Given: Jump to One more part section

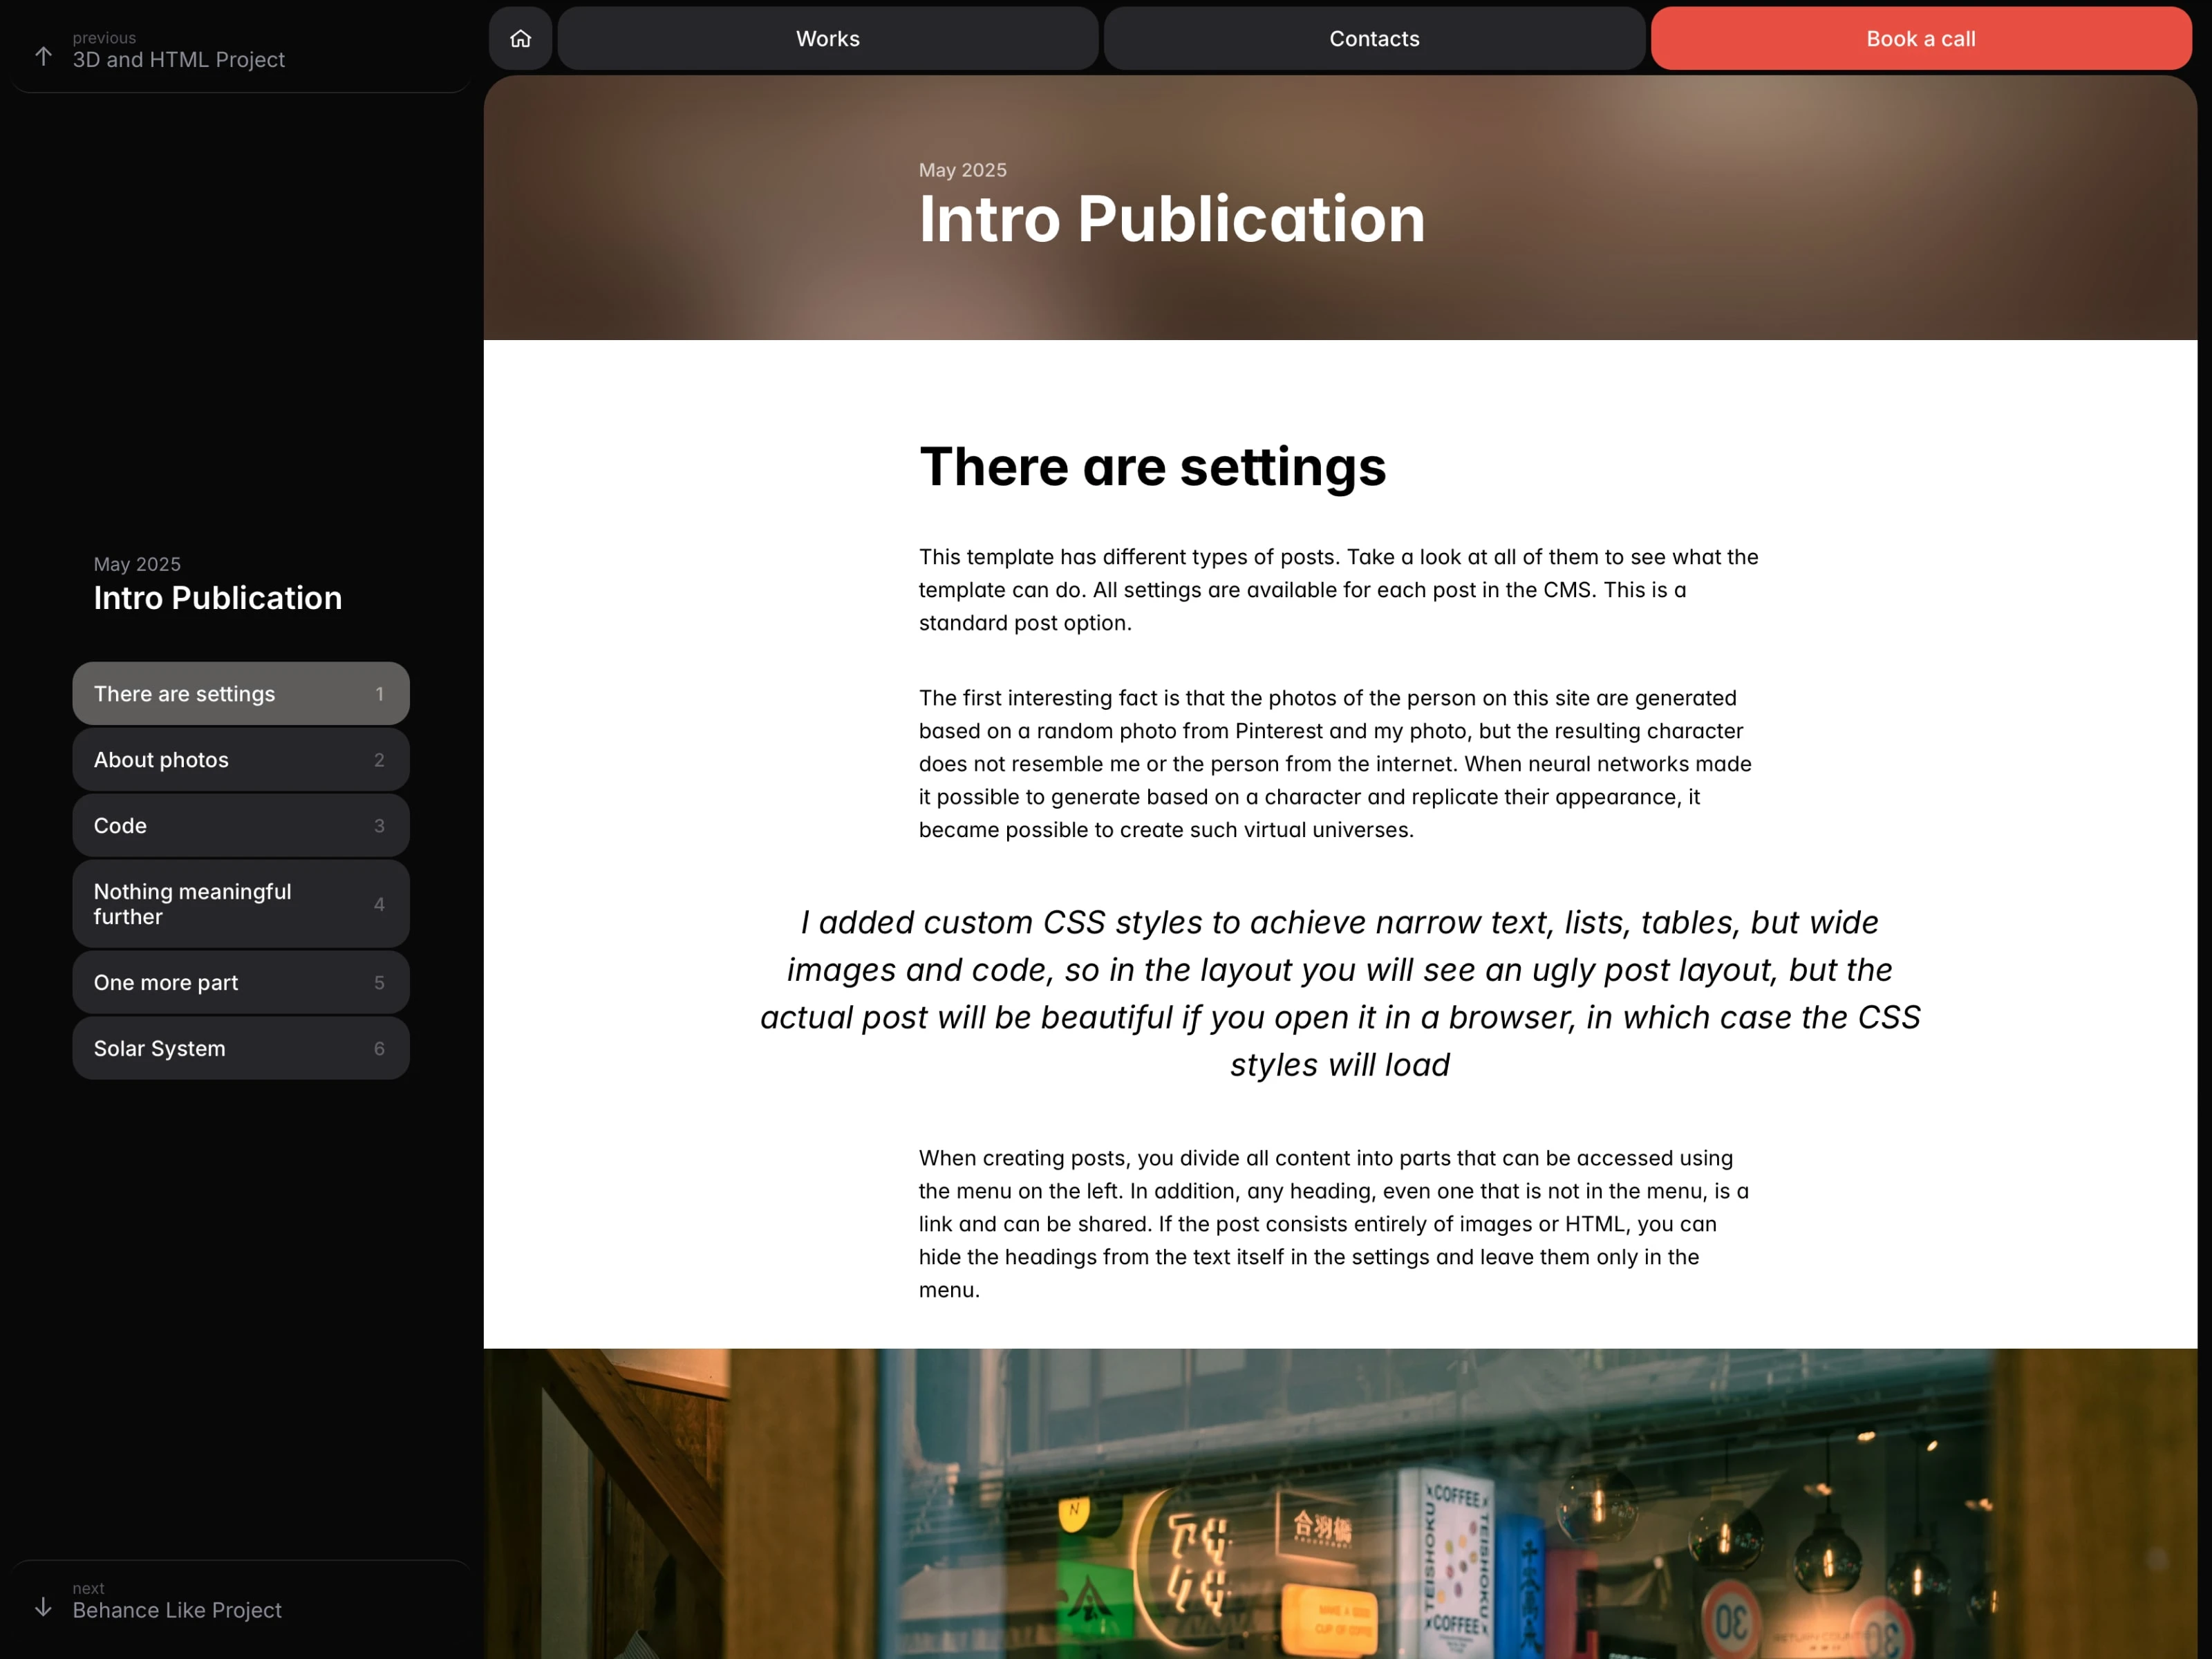Looking at the screenshot, I should pyautogui.click(x=240, y=983).
